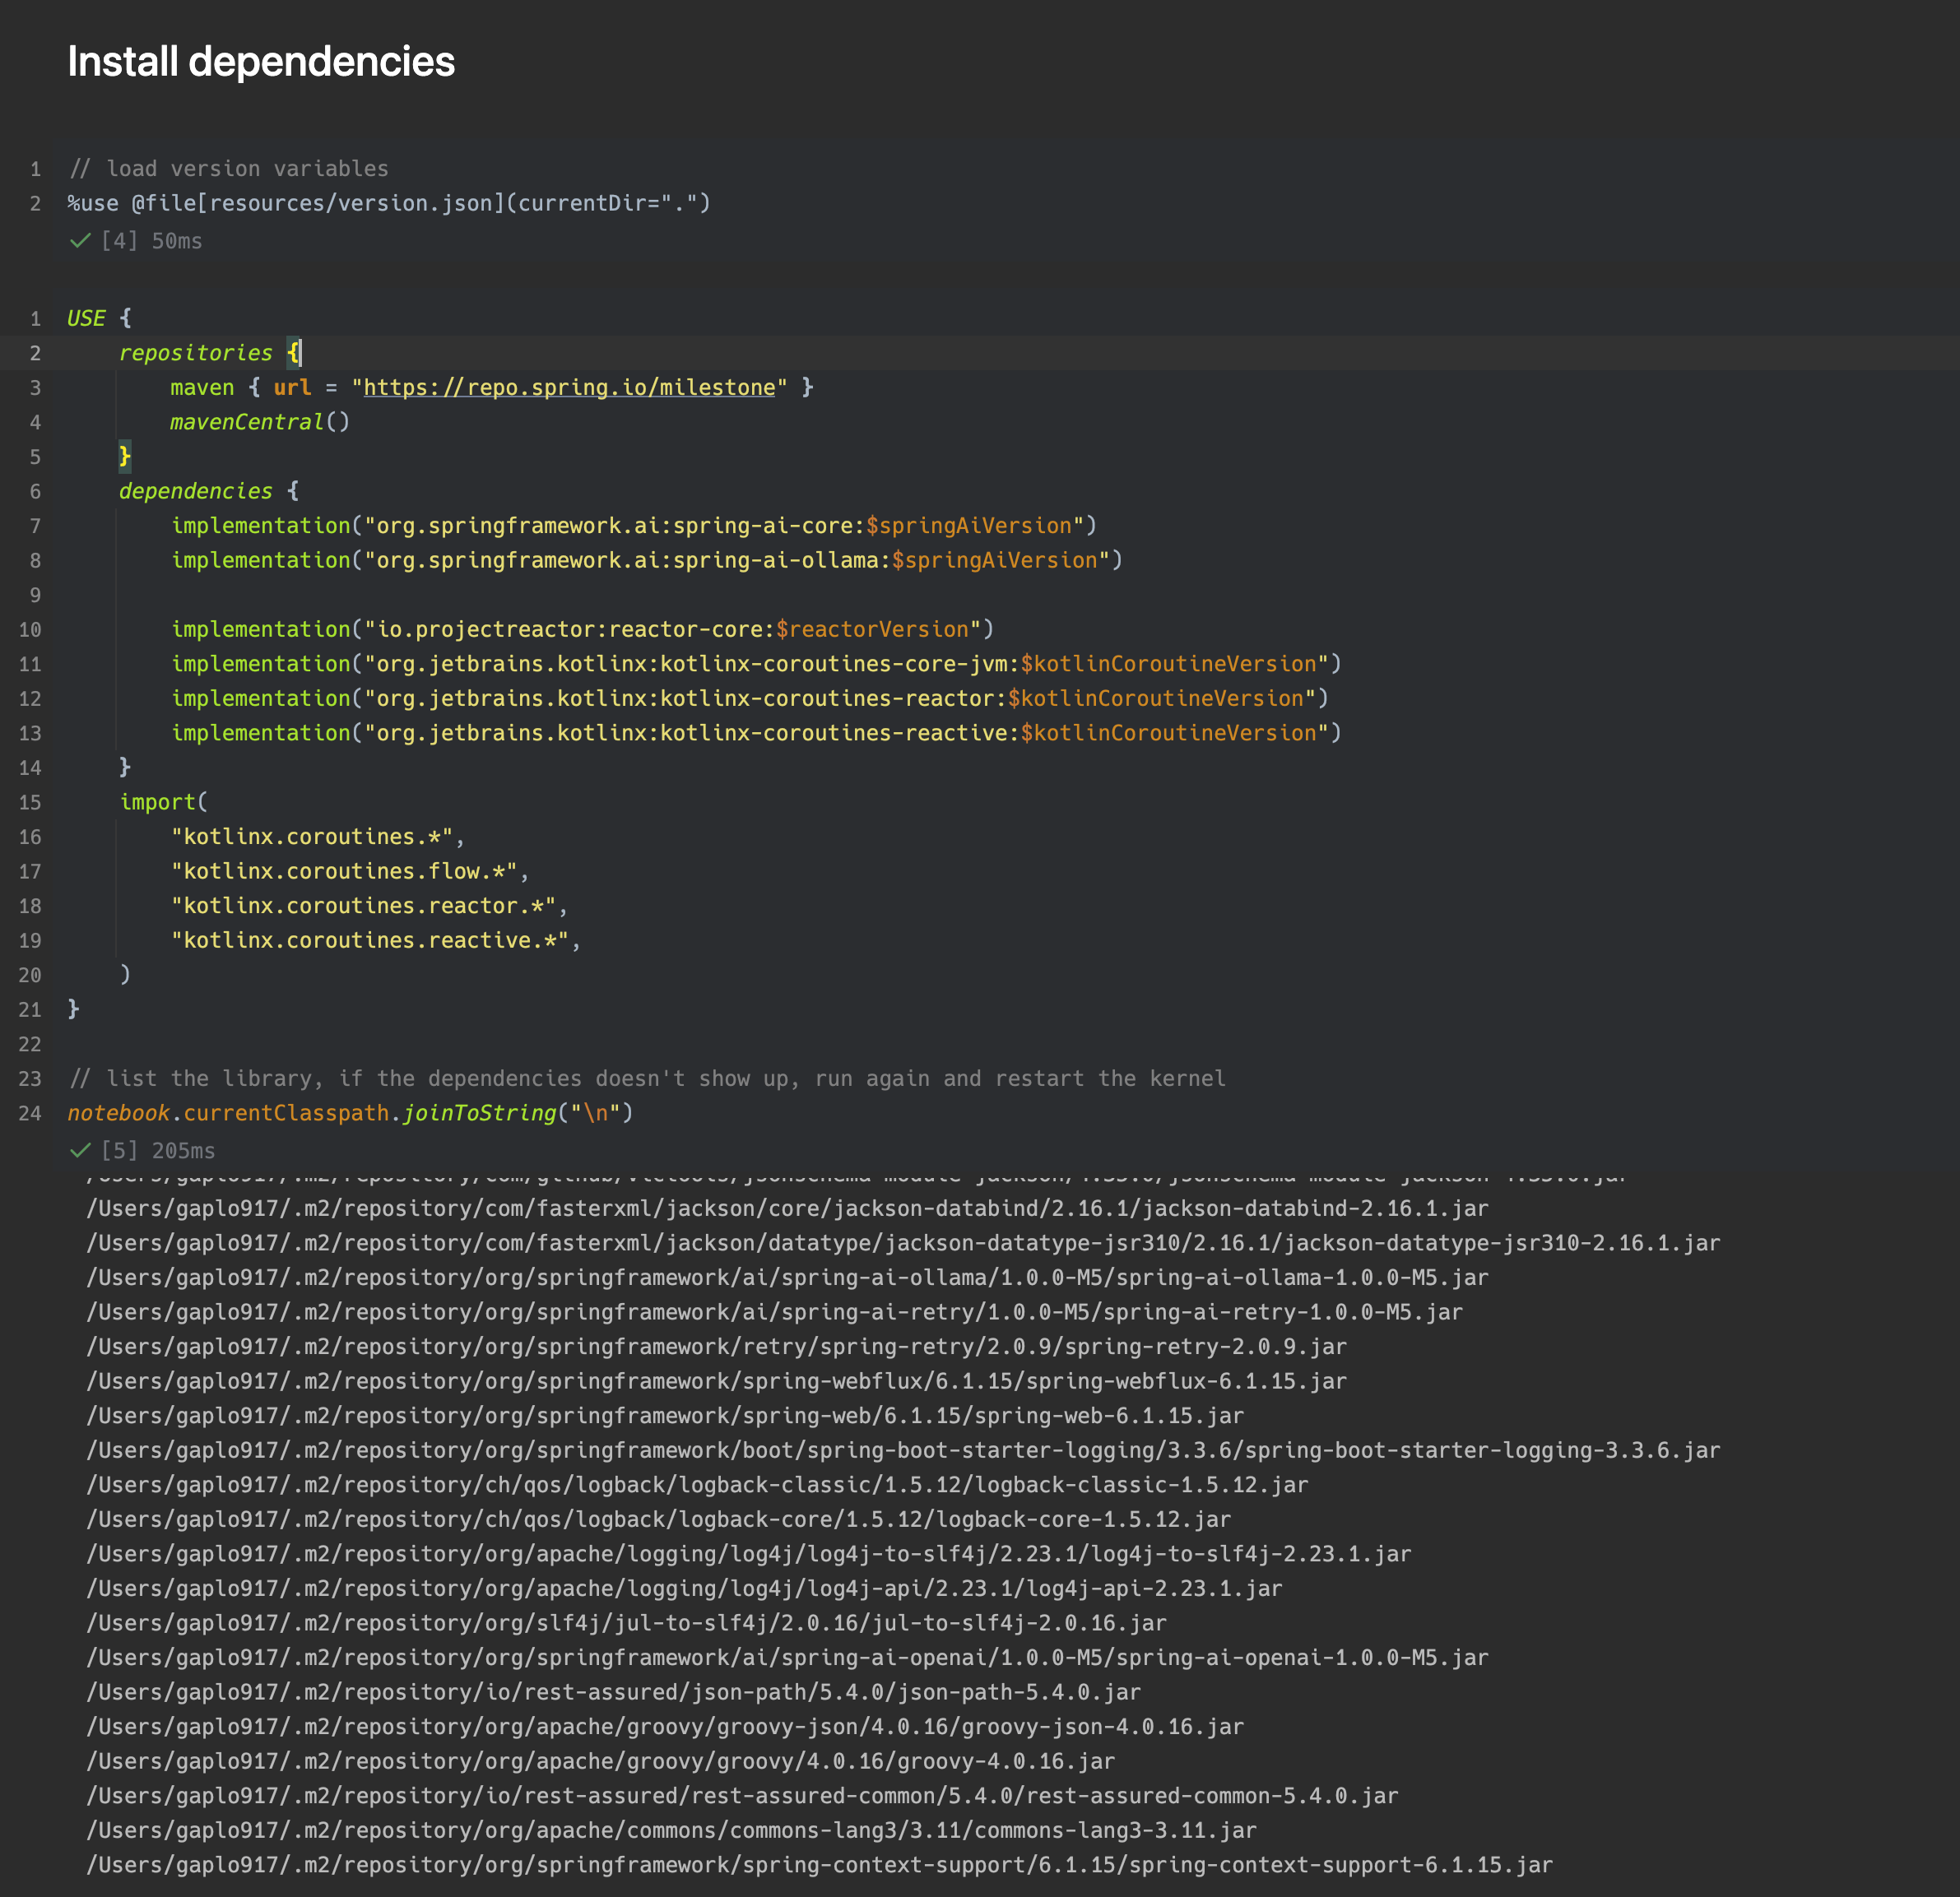Click the "kotlinx.coroutines.reactor.*" import string
Viewport: 1960px width, 1897px height.
[x=363, y=906]
